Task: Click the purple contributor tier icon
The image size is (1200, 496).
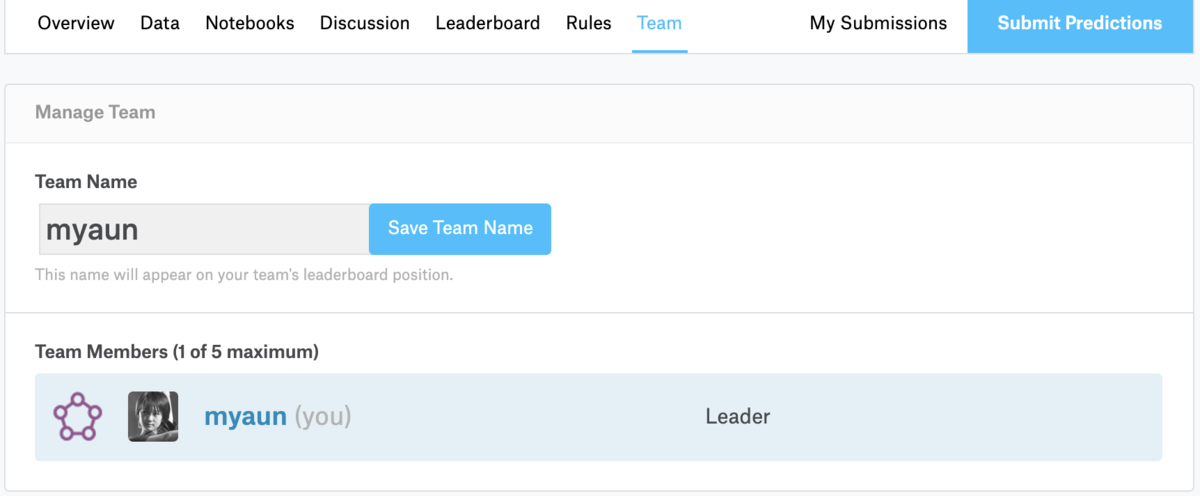Action: [x=77, y=417]
